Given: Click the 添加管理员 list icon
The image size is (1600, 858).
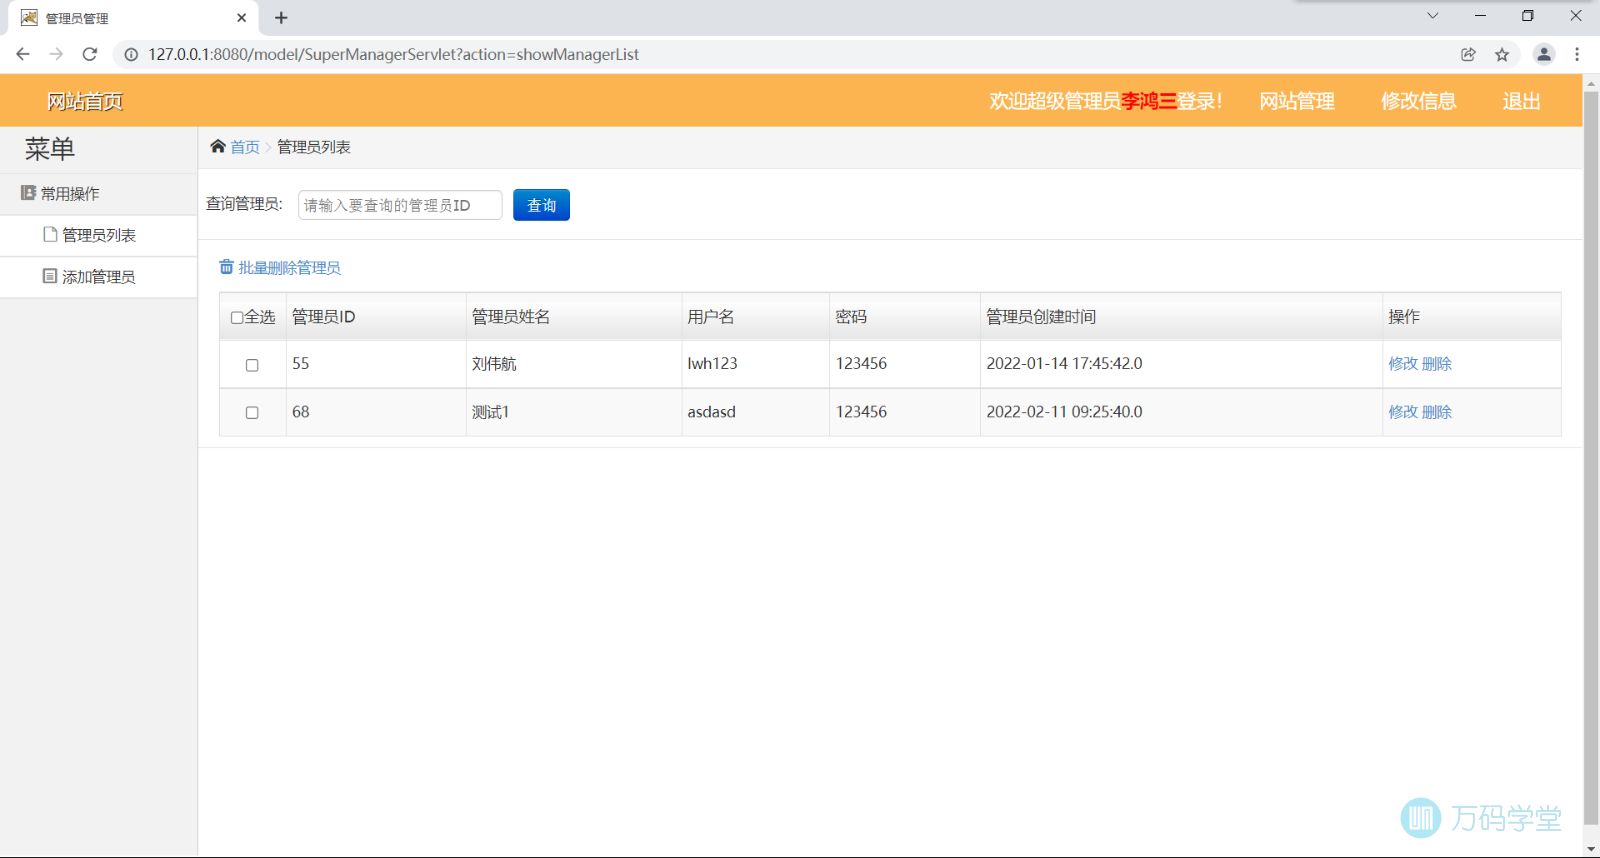Looking at the screenshot, I should [50, 276].
